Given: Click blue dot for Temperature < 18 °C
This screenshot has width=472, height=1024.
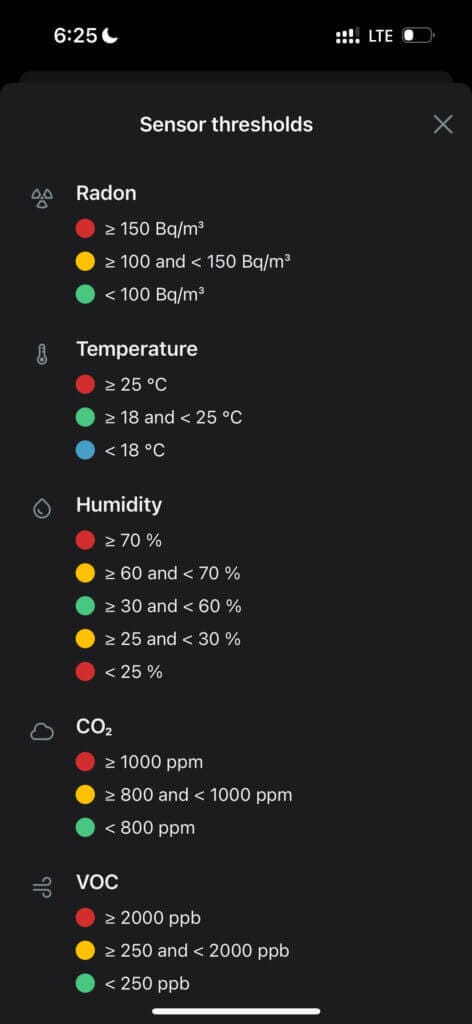Looking at the screenshot, I should coord(86,450).
